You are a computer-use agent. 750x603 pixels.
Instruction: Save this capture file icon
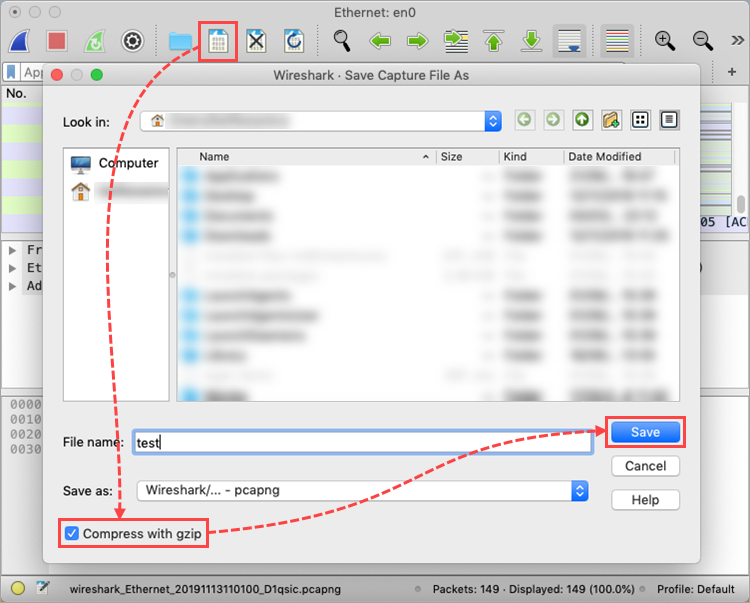(x=218, y=41)
